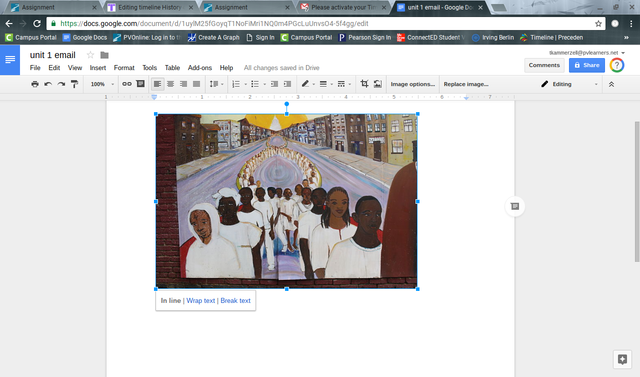Image resolution: width=640 pixels, height=377 pixels.
Task: Reload the page
Action: pyautogui.click(x=37, y=24)
